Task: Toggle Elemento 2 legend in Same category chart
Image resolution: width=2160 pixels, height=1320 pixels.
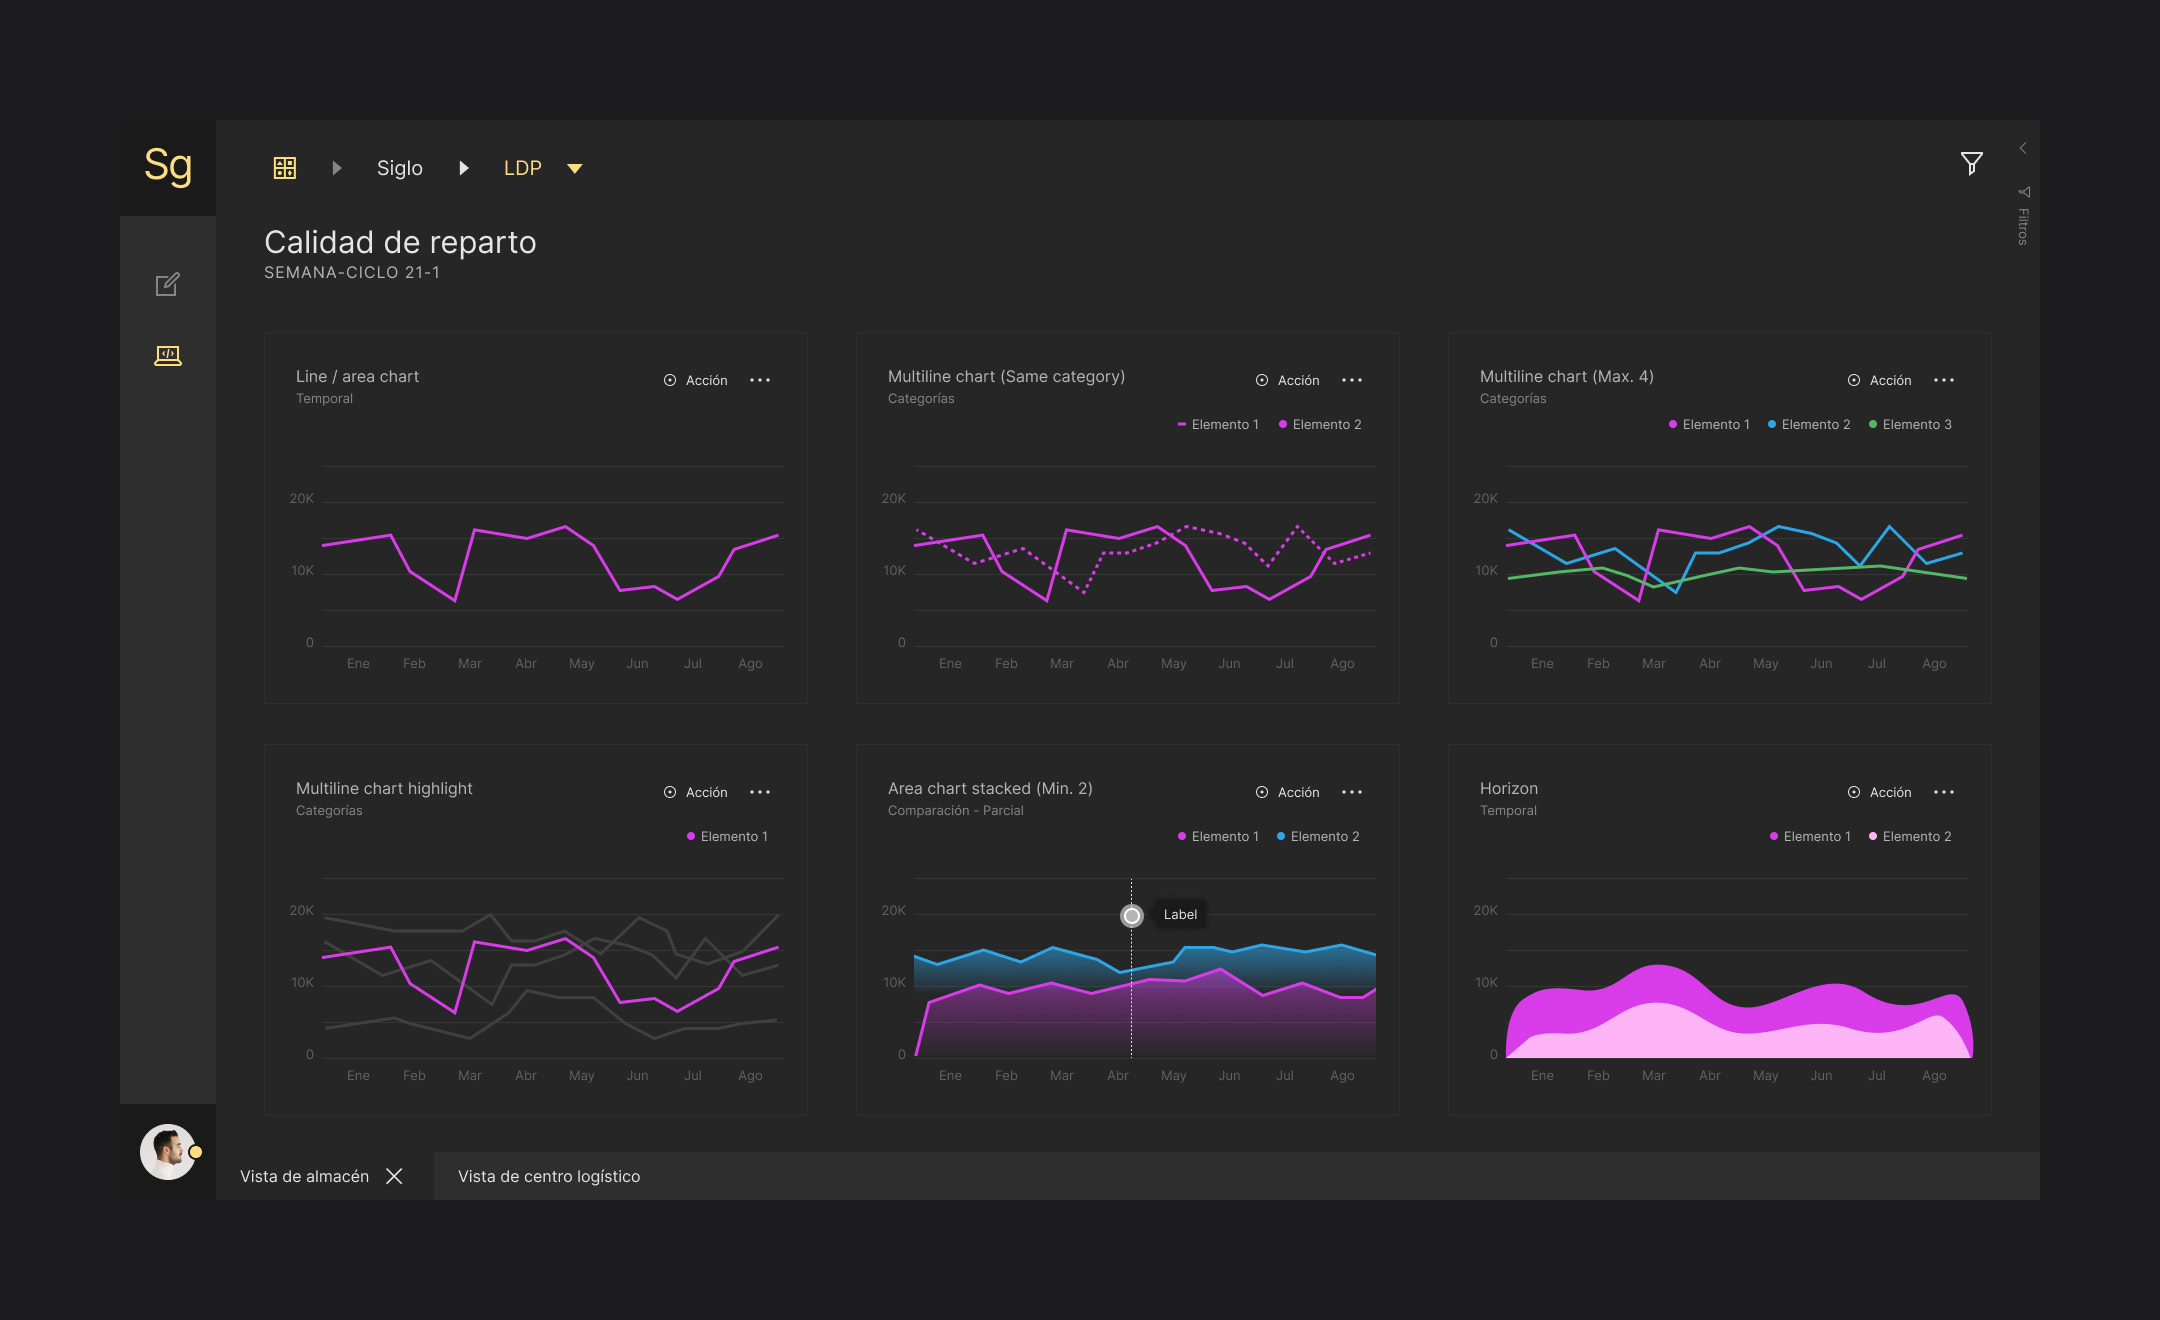Action: pyautogui.click(x=1320, y=424)
